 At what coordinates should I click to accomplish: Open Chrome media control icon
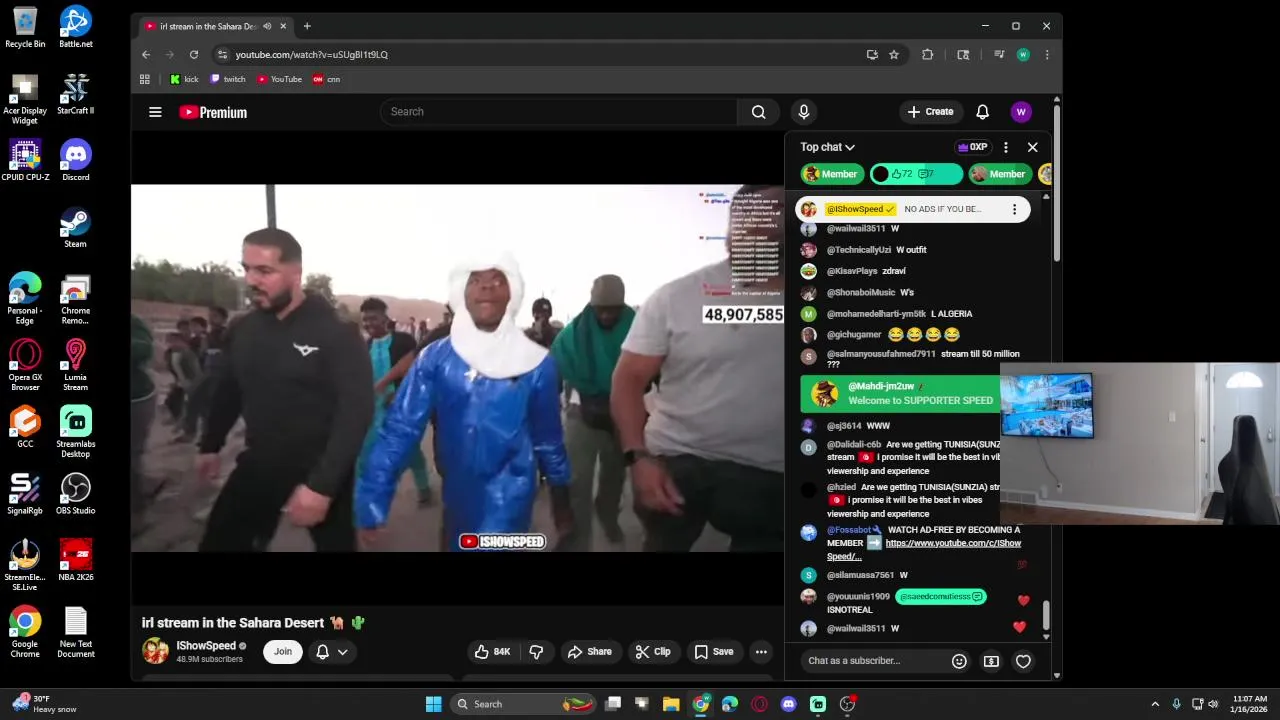[998, 55]
